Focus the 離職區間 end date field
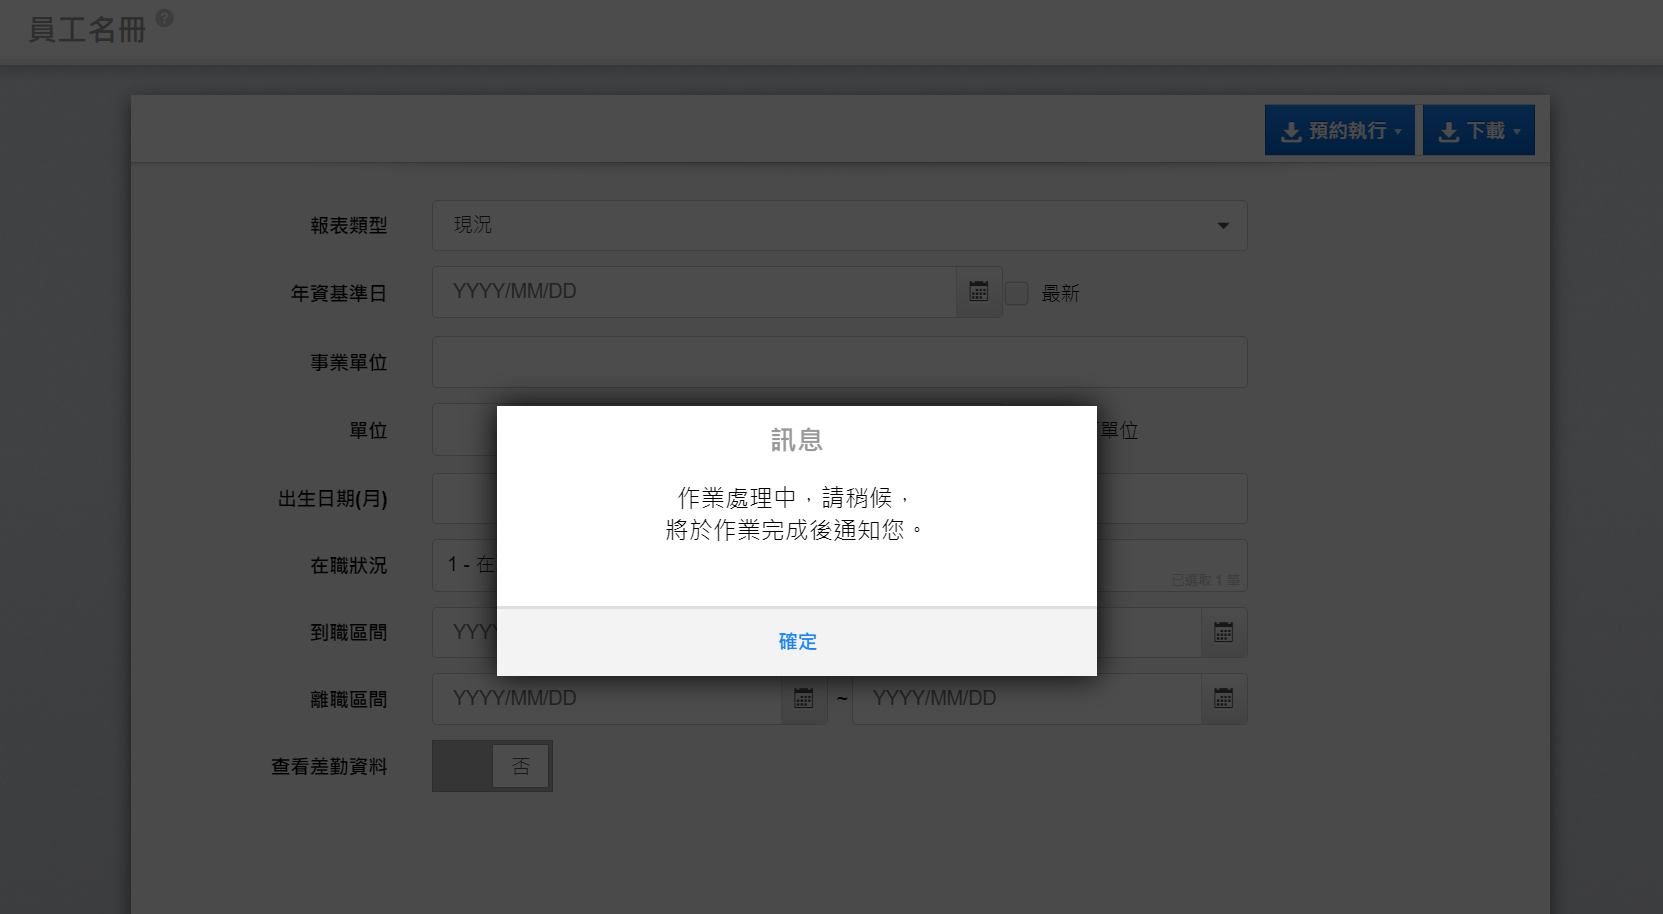Screen dimensions: 1663x914 pos(1025,699)
